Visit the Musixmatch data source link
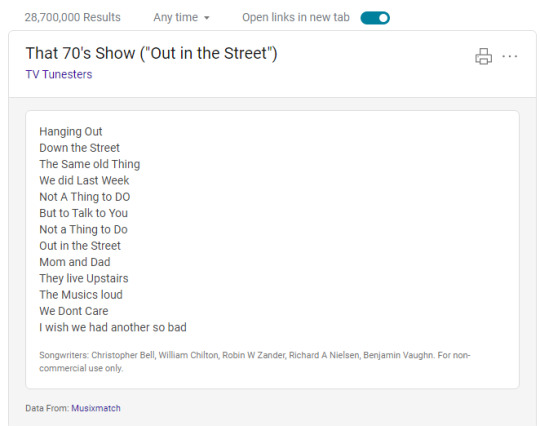Image resolution: width=540 pixels, height=426 pixels. tap(96, 408)
